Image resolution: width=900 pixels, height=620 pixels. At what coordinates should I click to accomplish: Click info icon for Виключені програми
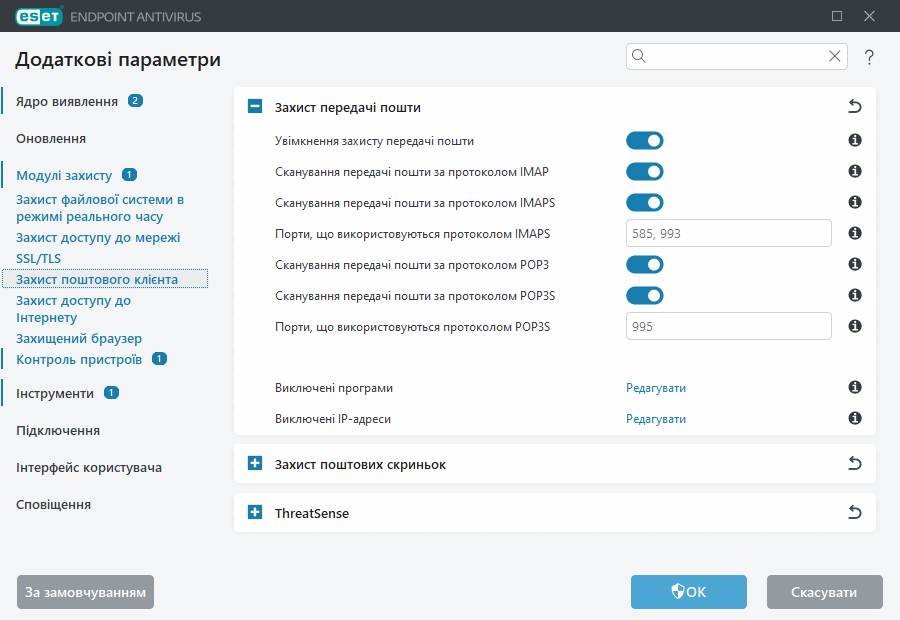tap(855, 387)
